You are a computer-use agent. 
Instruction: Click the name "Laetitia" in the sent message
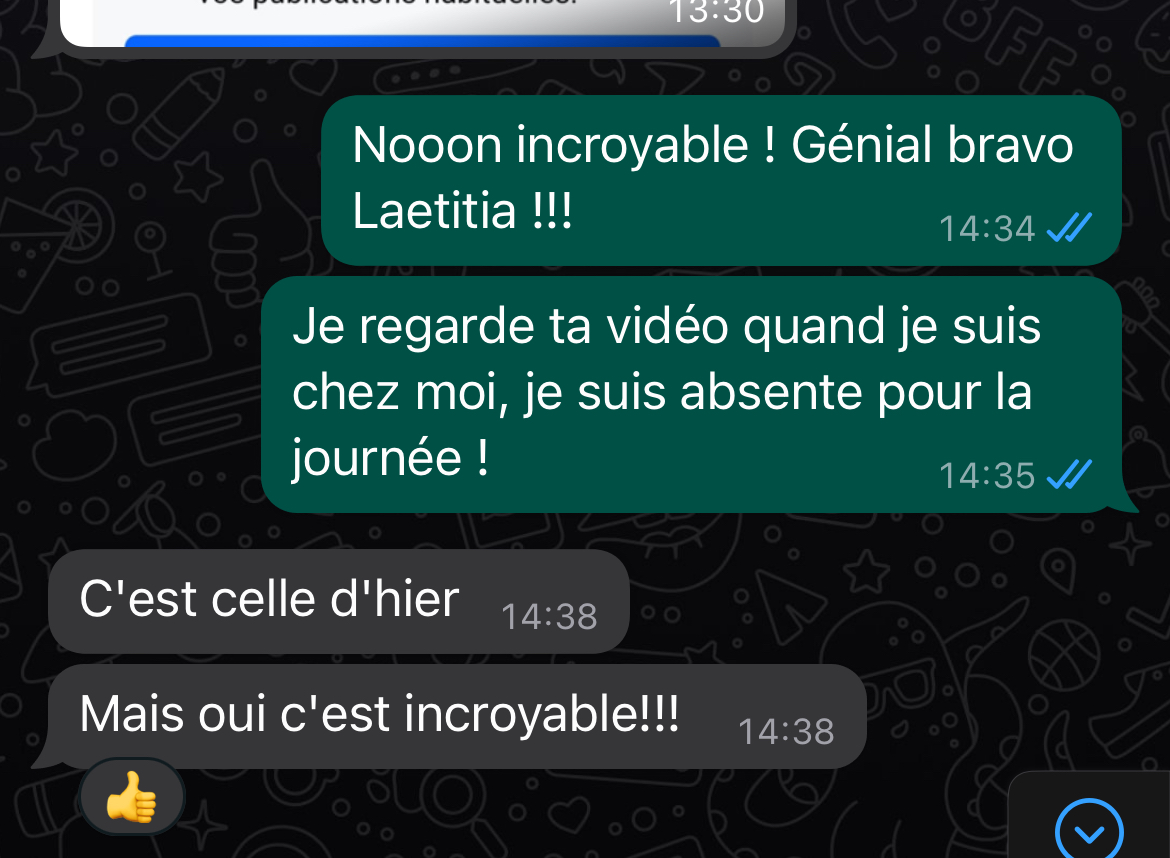click(x=434, y=210)
